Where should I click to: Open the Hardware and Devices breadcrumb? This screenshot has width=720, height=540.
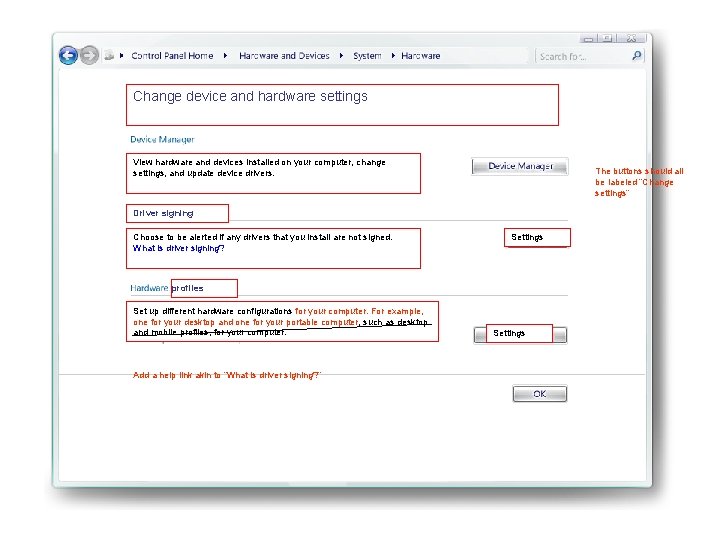click(x=284, y=56)
